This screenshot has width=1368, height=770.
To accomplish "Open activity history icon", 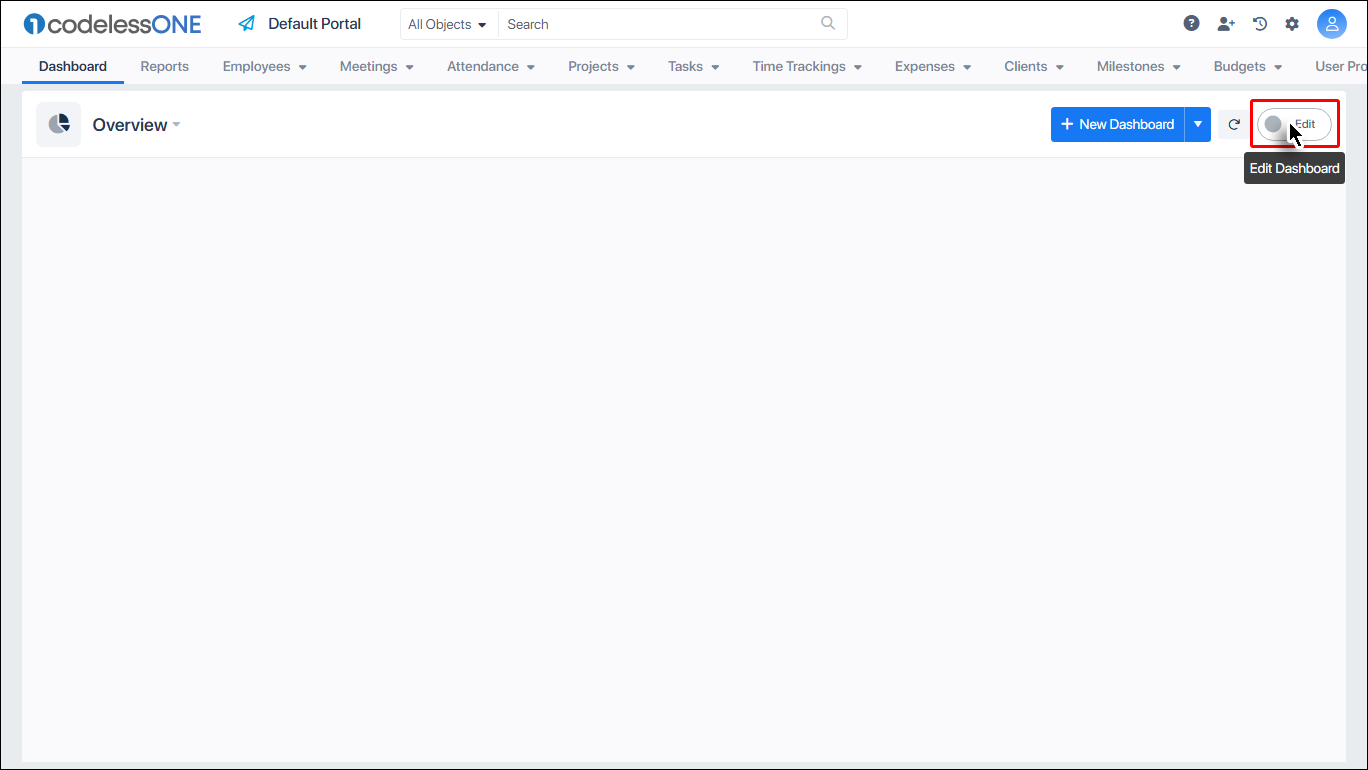I will [x=1259, y=23].
